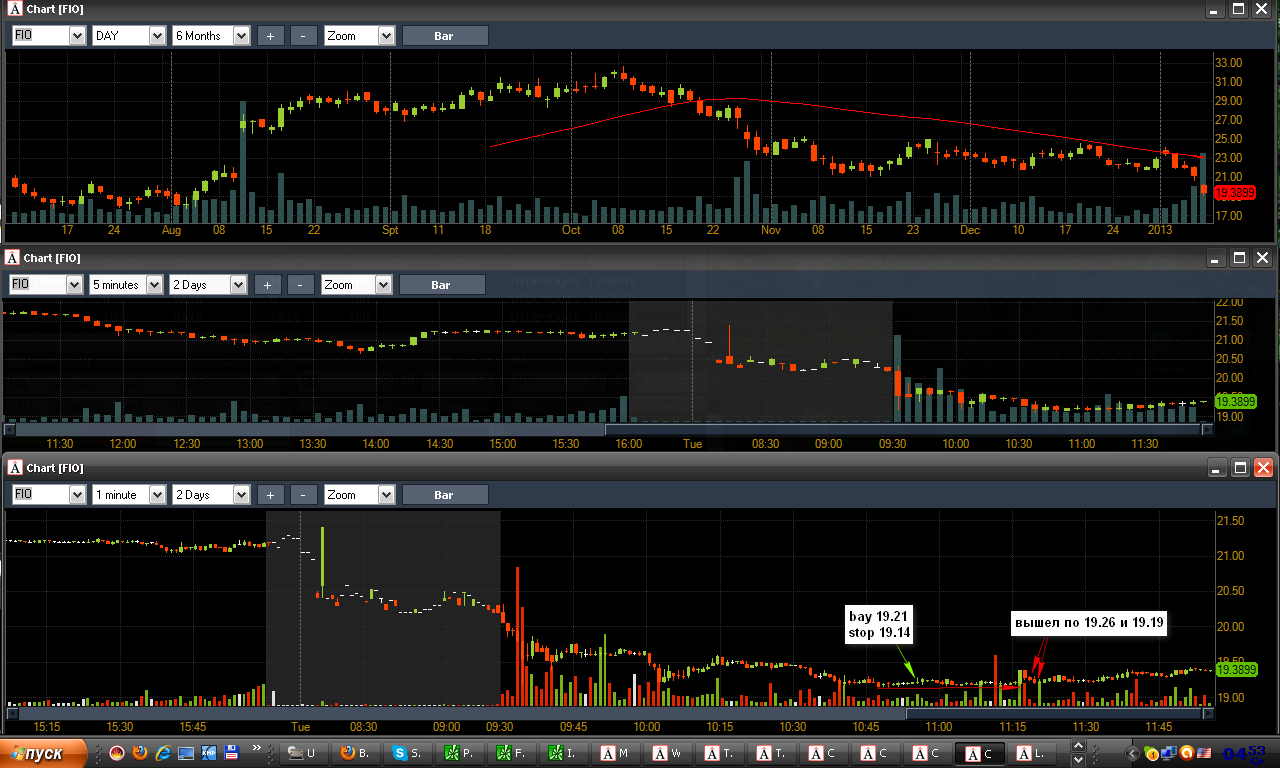Click the Bar button on the daily chart
The height and width of the screenshot is (768, 1280).
click(445, 36)
